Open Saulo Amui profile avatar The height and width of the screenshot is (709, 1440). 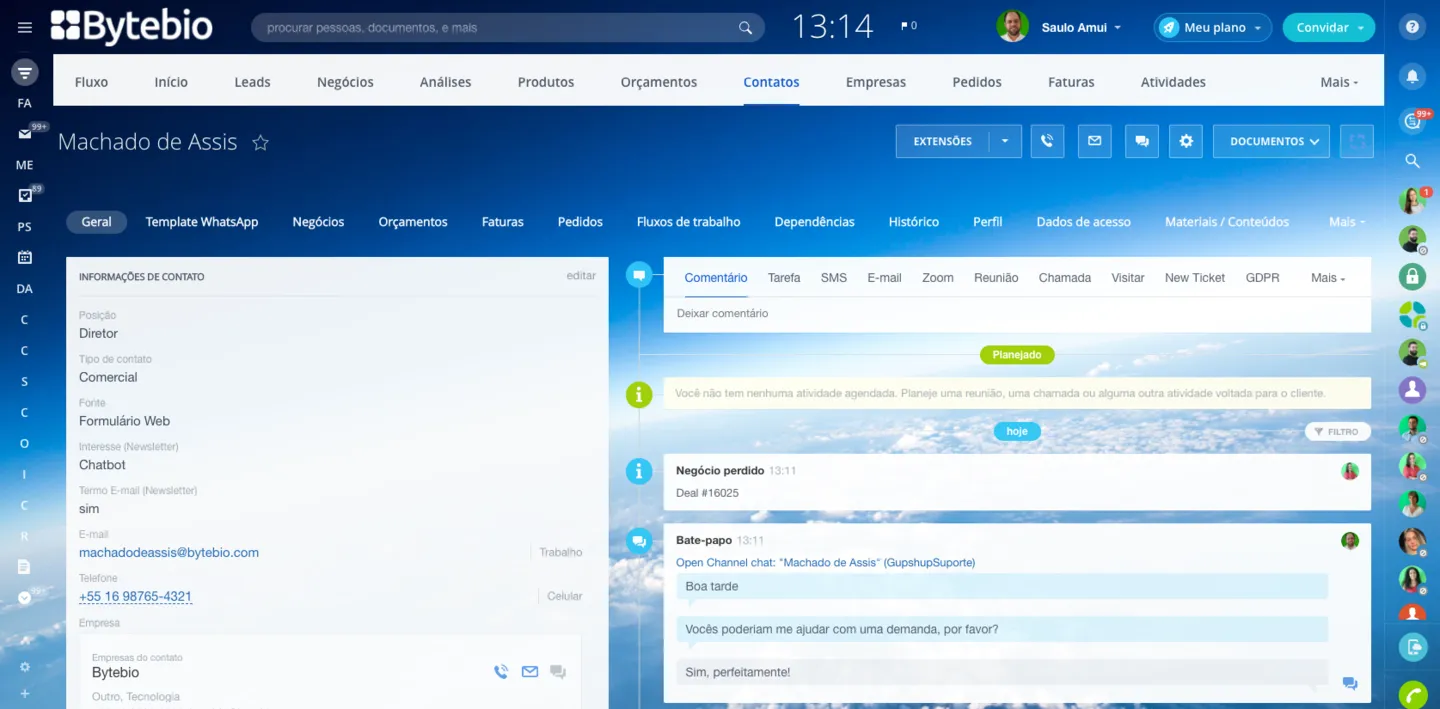1012,27
